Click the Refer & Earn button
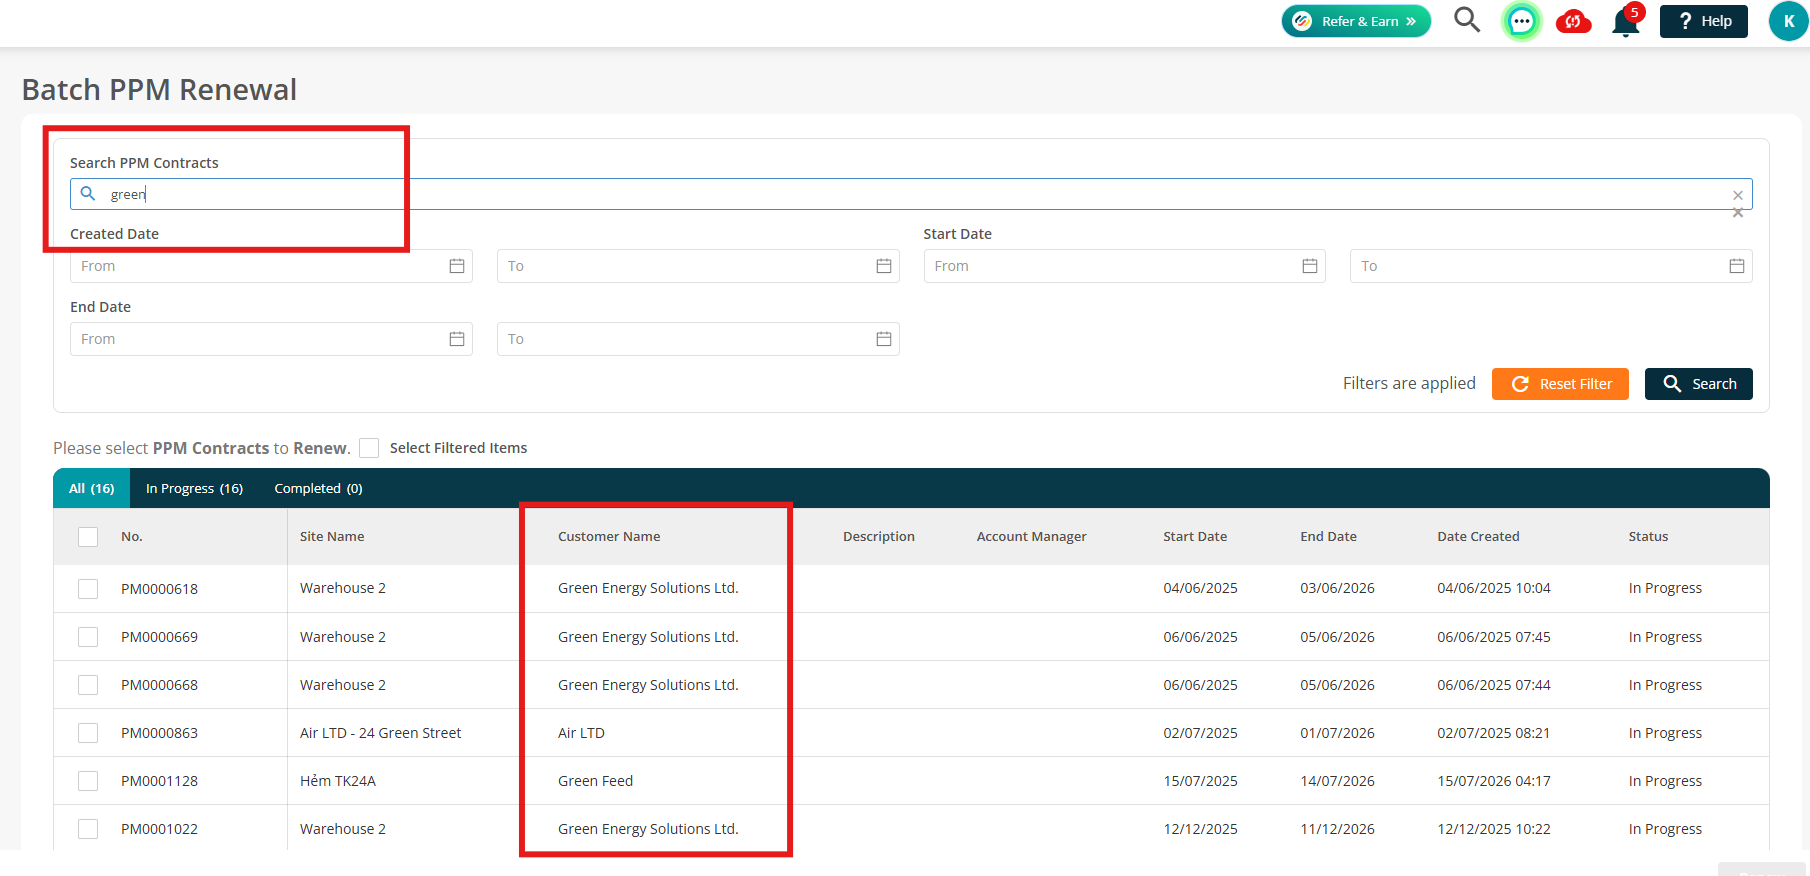1810x876 pixels. (x=1356, y=21)
